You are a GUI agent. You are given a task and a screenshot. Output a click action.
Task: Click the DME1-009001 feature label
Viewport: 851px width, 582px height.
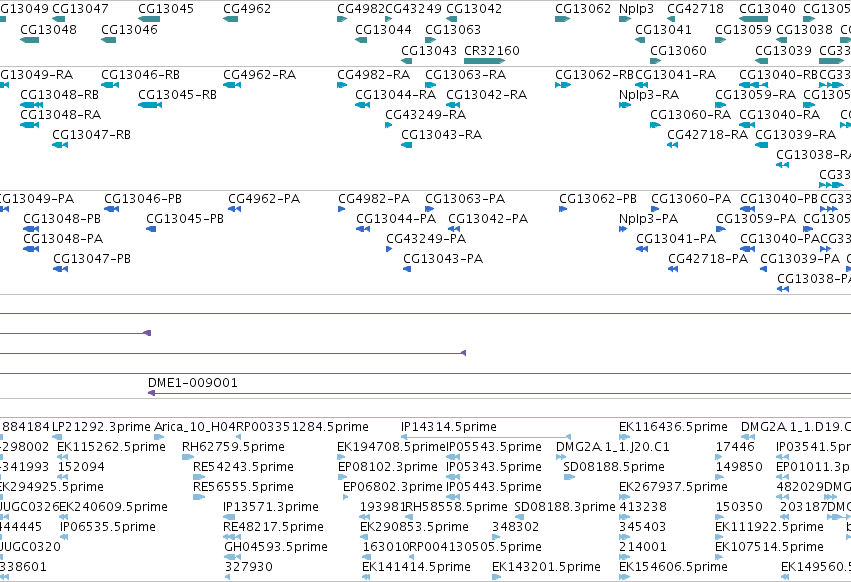pos(193,383)
